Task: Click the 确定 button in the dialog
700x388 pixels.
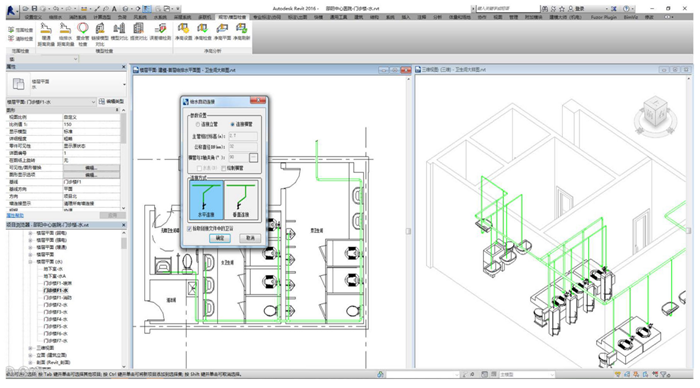Action: [220, 238]
